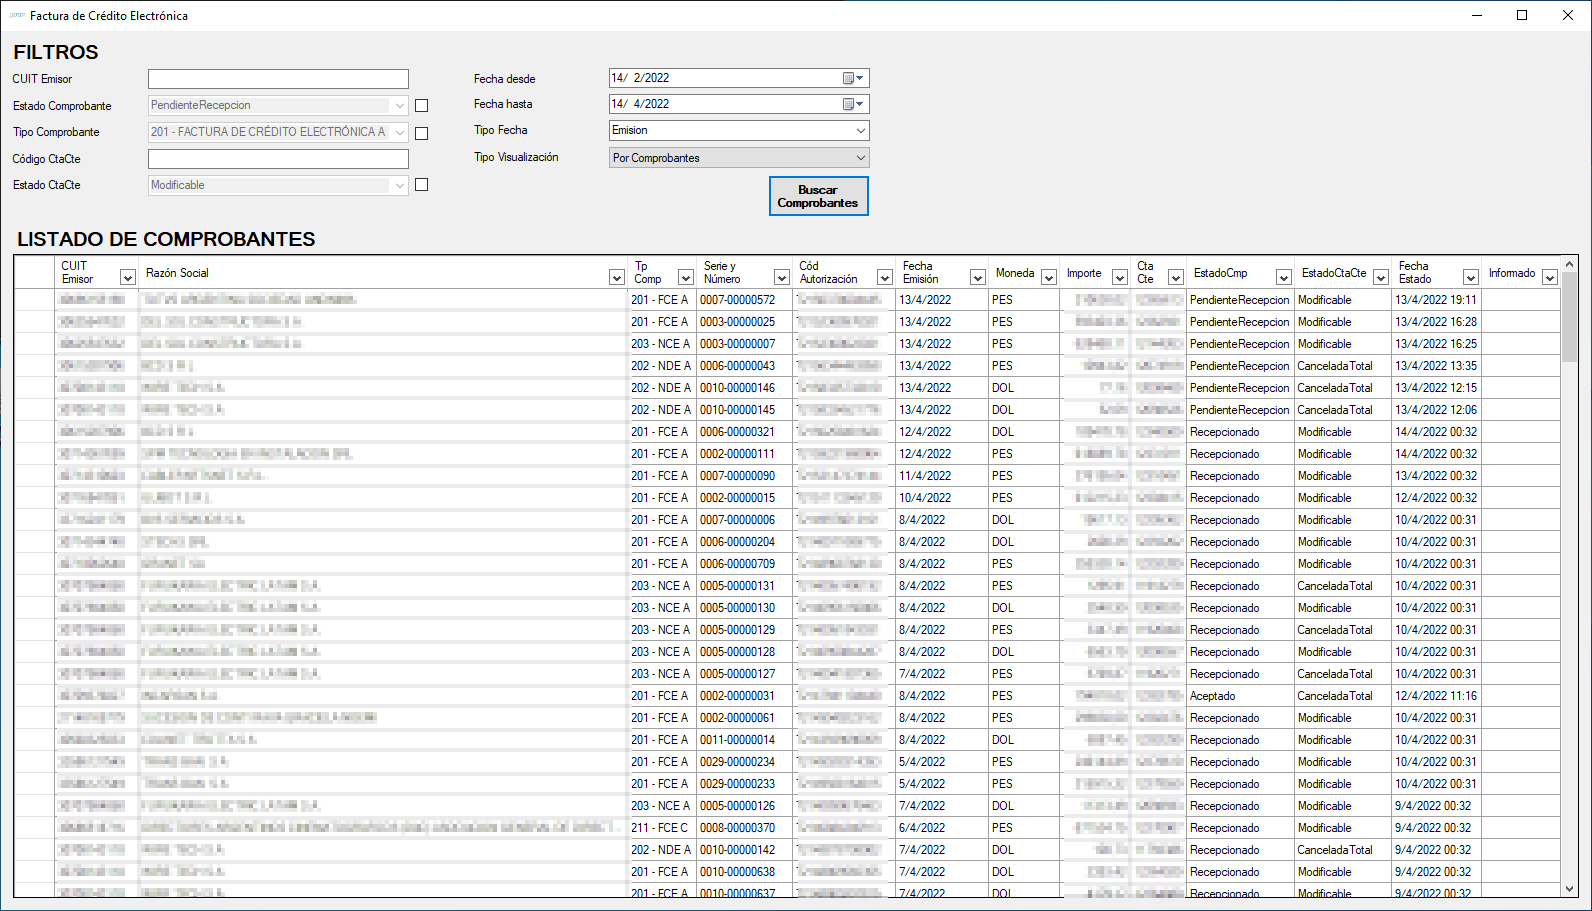Open filter arrow on Razón Social column

[616, 278]
